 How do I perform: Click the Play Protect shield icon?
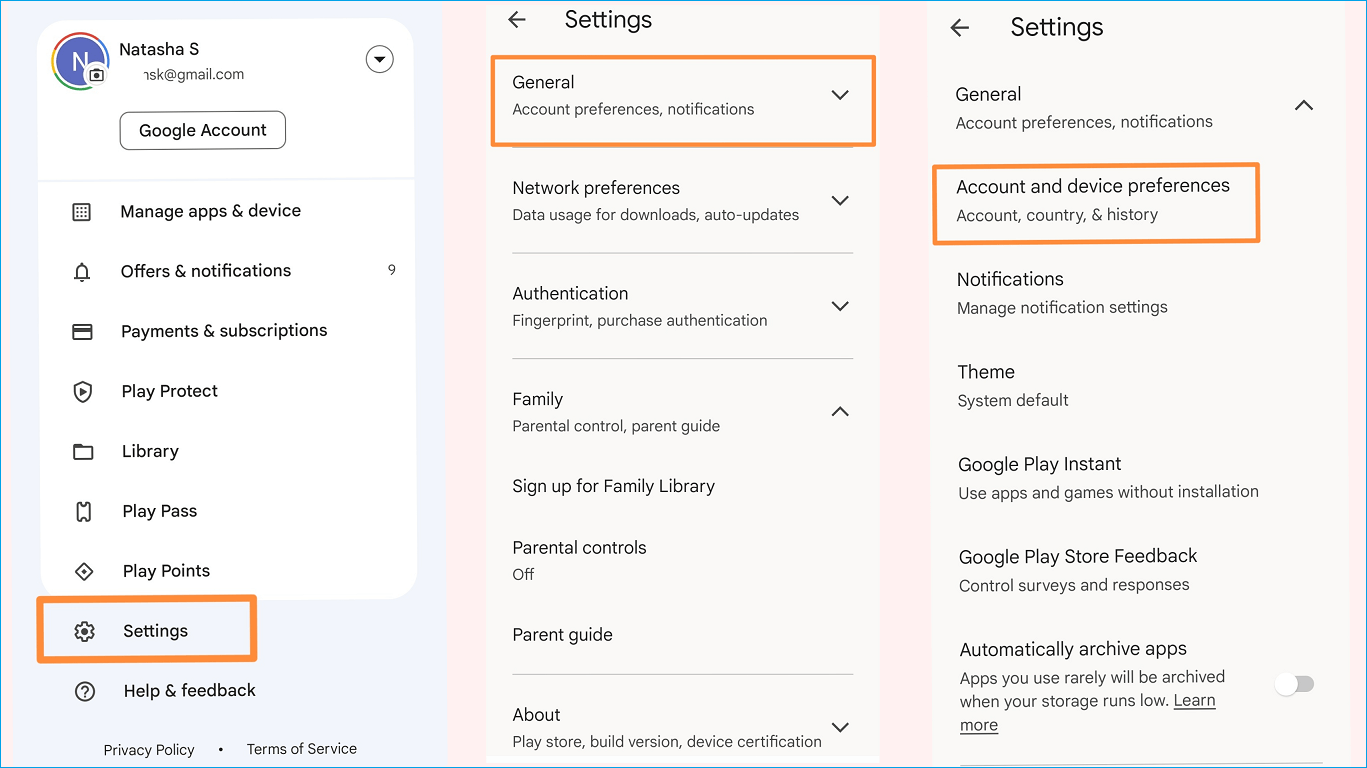[x=83, y=392]
